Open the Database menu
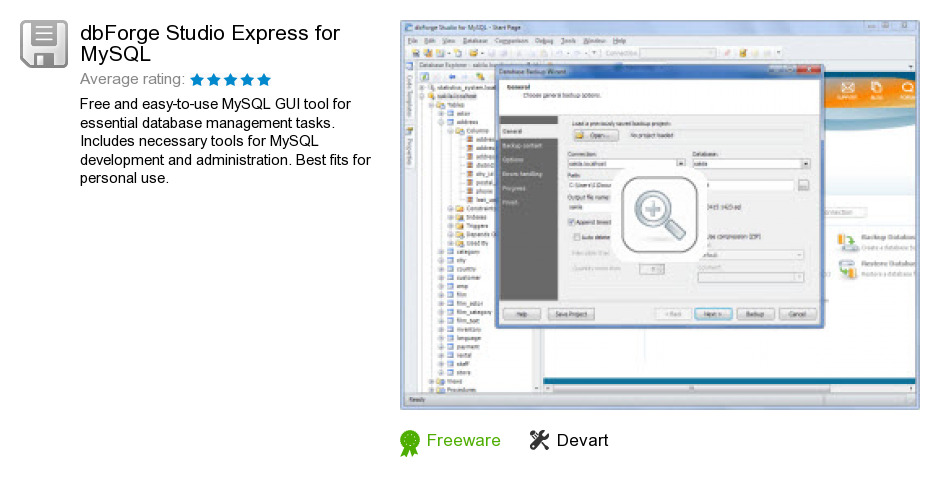Viewport: 940px width, 487px height. click(475, 41)
